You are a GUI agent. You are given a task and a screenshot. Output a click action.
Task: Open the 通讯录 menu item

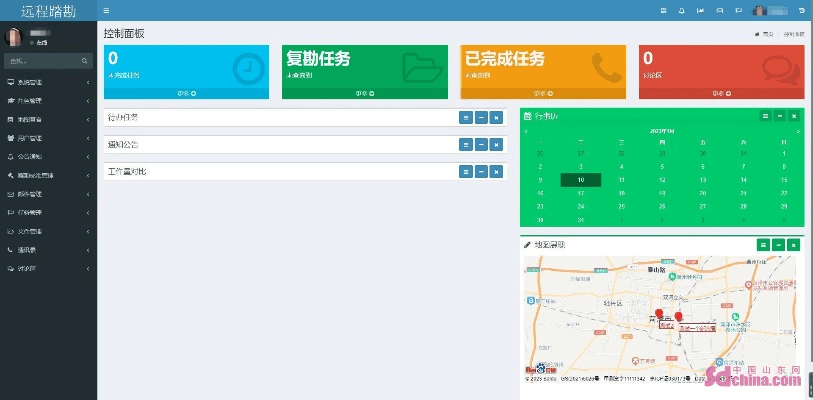point(48,250)
